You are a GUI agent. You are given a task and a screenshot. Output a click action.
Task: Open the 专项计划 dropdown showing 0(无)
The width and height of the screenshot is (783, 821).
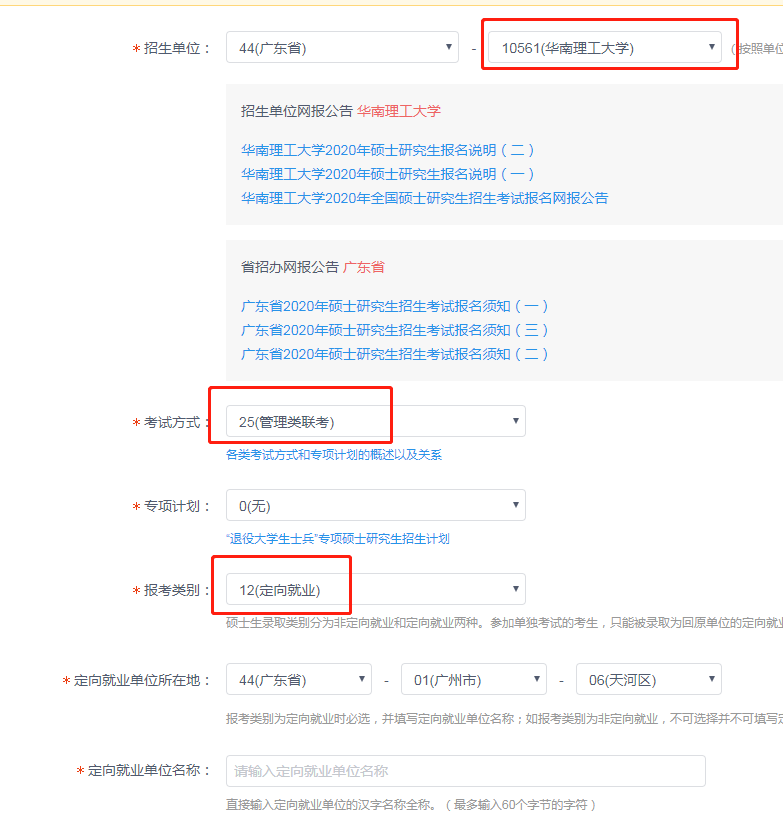pyautogui.click(x=375, y=506)
